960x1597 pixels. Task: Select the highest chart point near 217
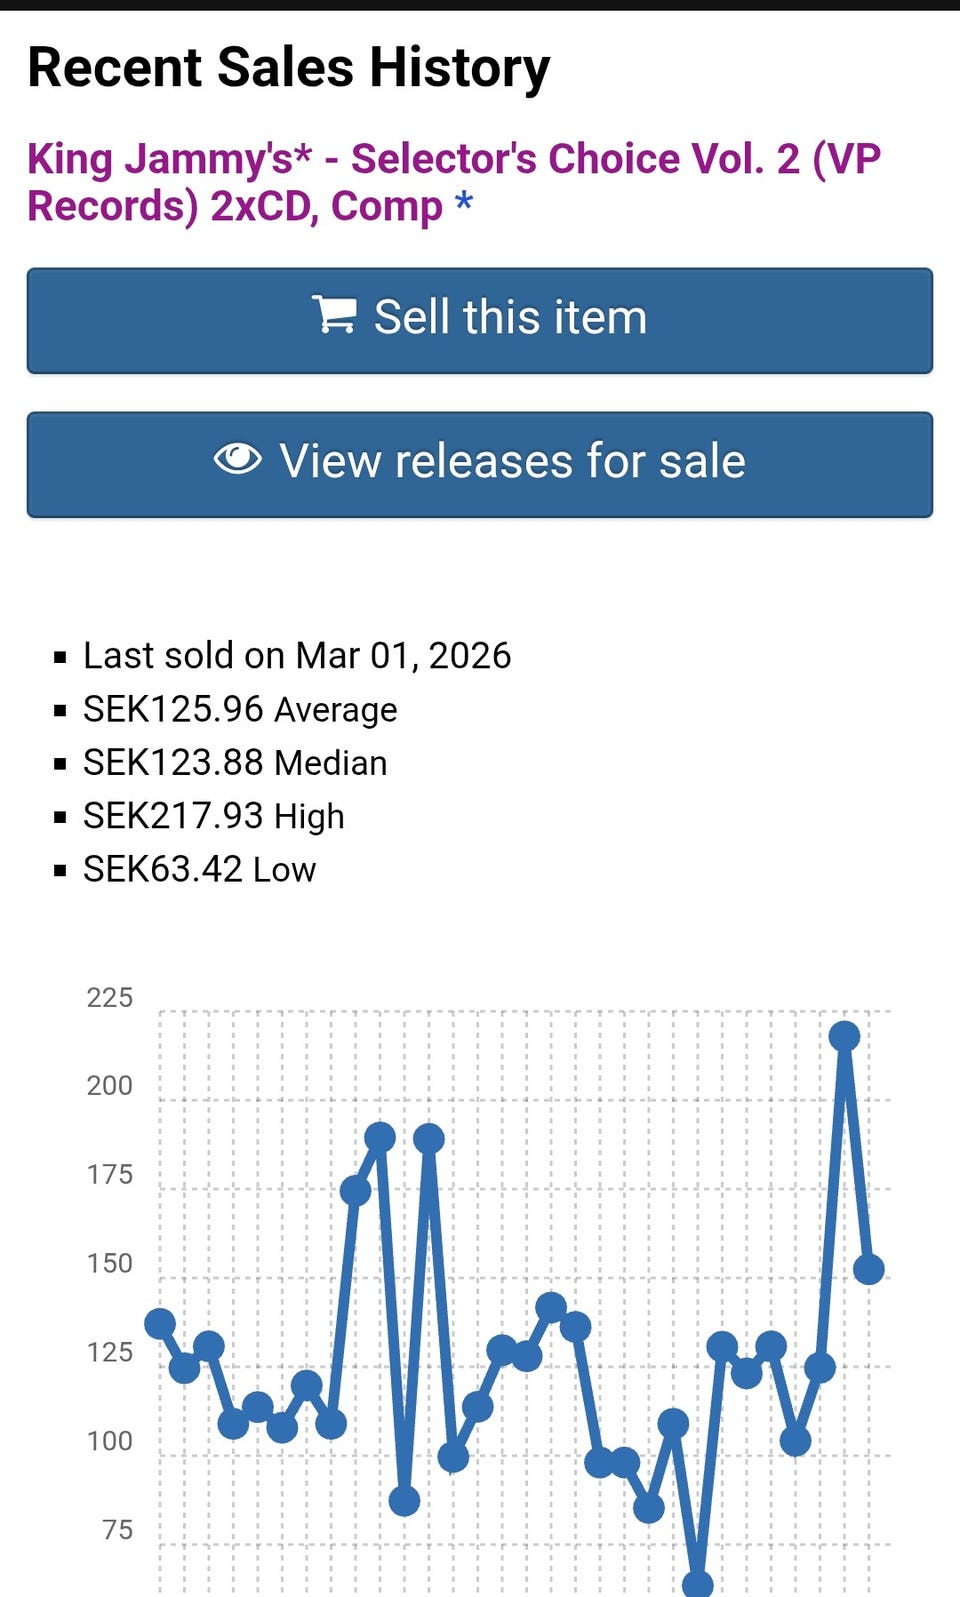(844, 1036)
